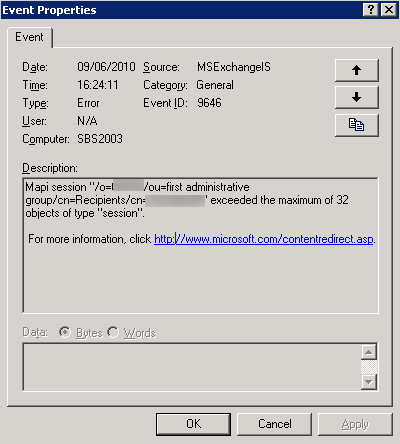The image size is (400, 444).
Task: Click the Source value MSExchangeIS
Action: coord(234,67)
